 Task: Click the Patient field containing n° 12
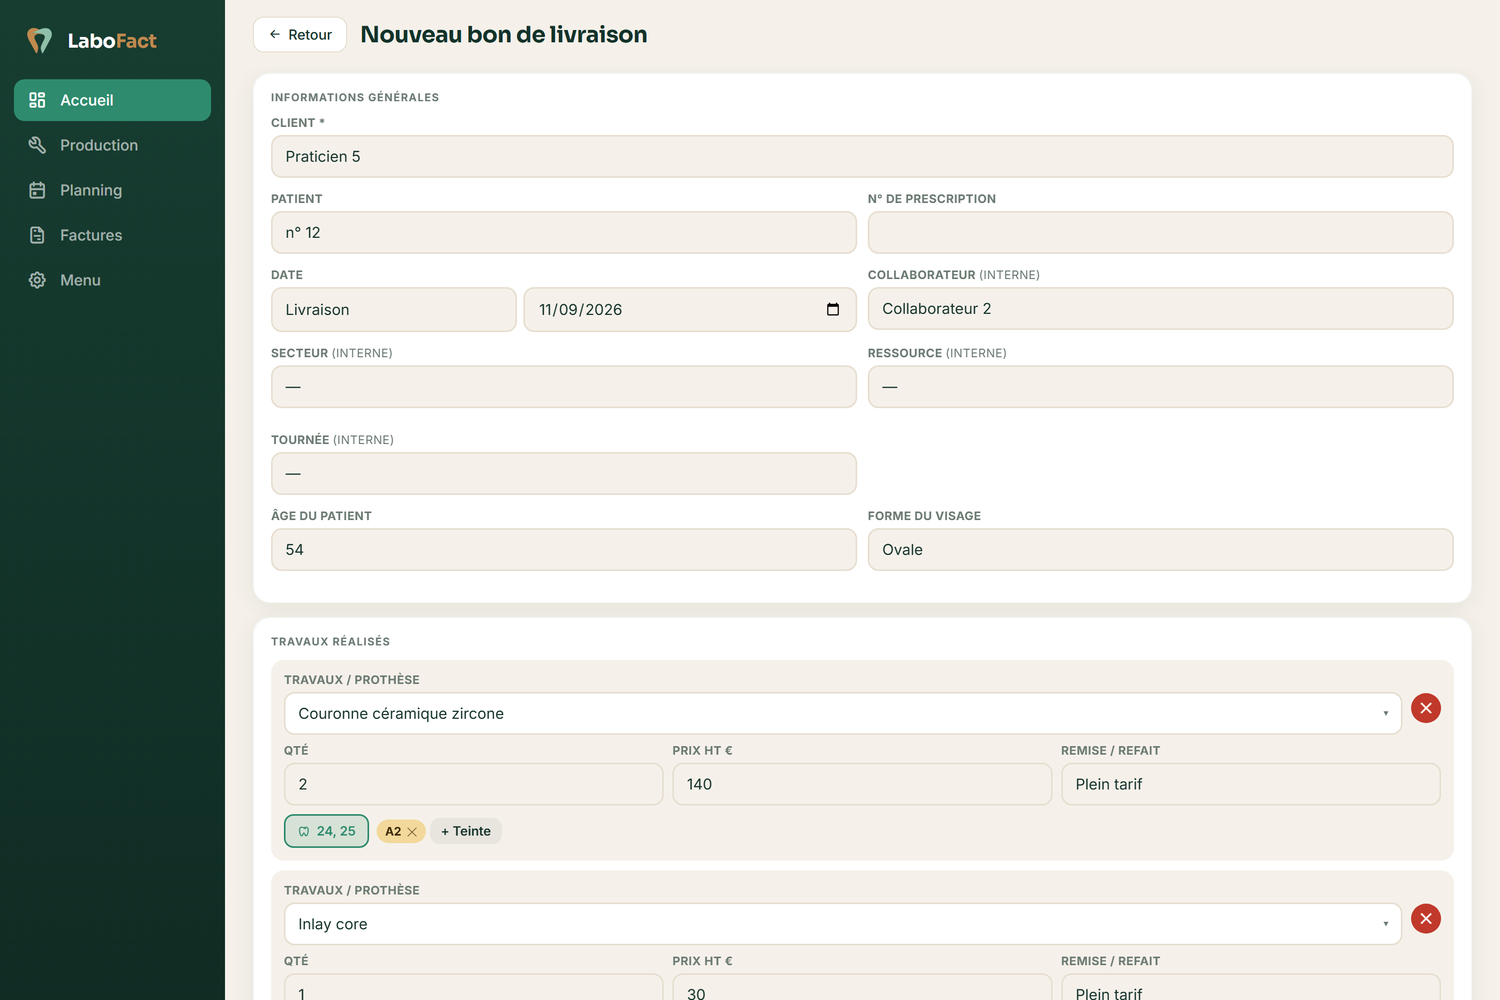point(564,233)
